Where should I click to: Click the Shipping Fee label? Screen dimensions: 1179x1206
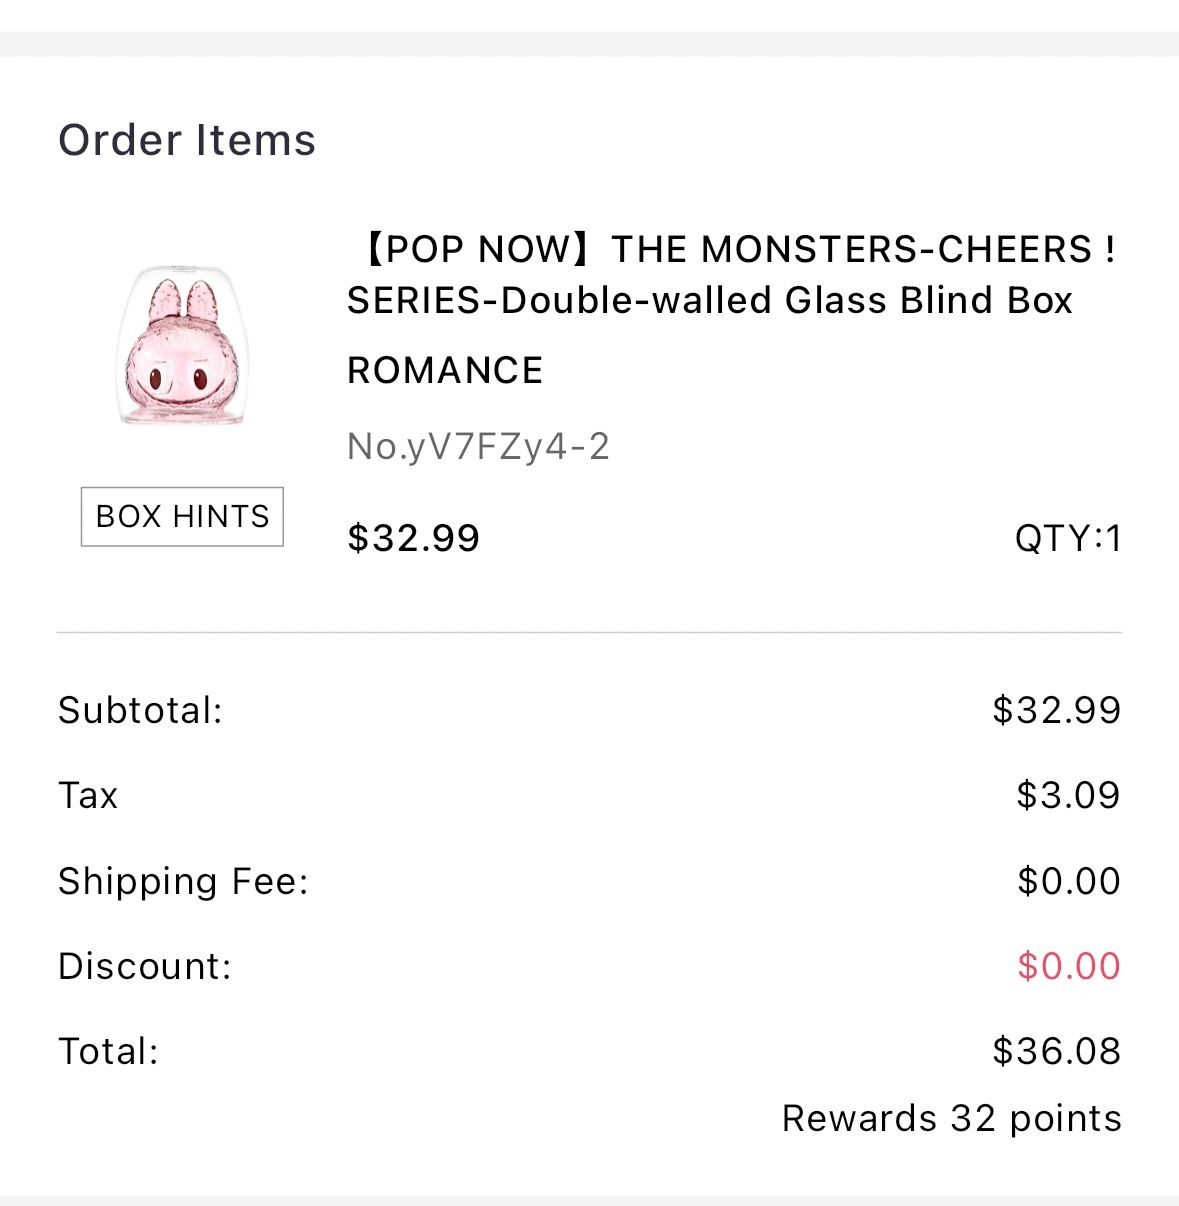183,882
